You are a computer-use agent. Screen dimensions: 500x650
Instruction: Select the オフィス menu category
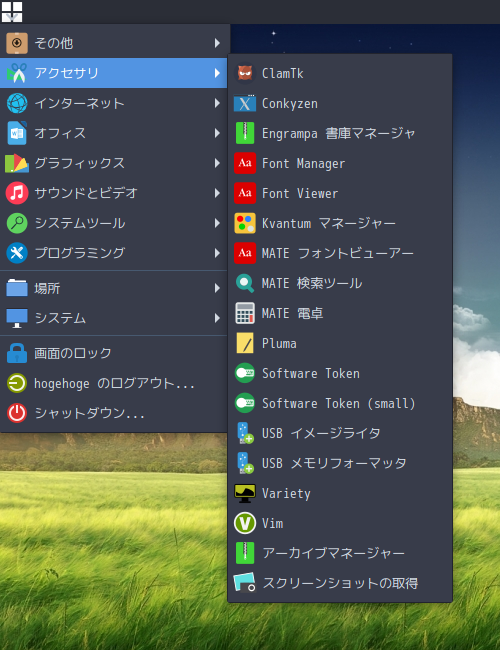[114, 133]
